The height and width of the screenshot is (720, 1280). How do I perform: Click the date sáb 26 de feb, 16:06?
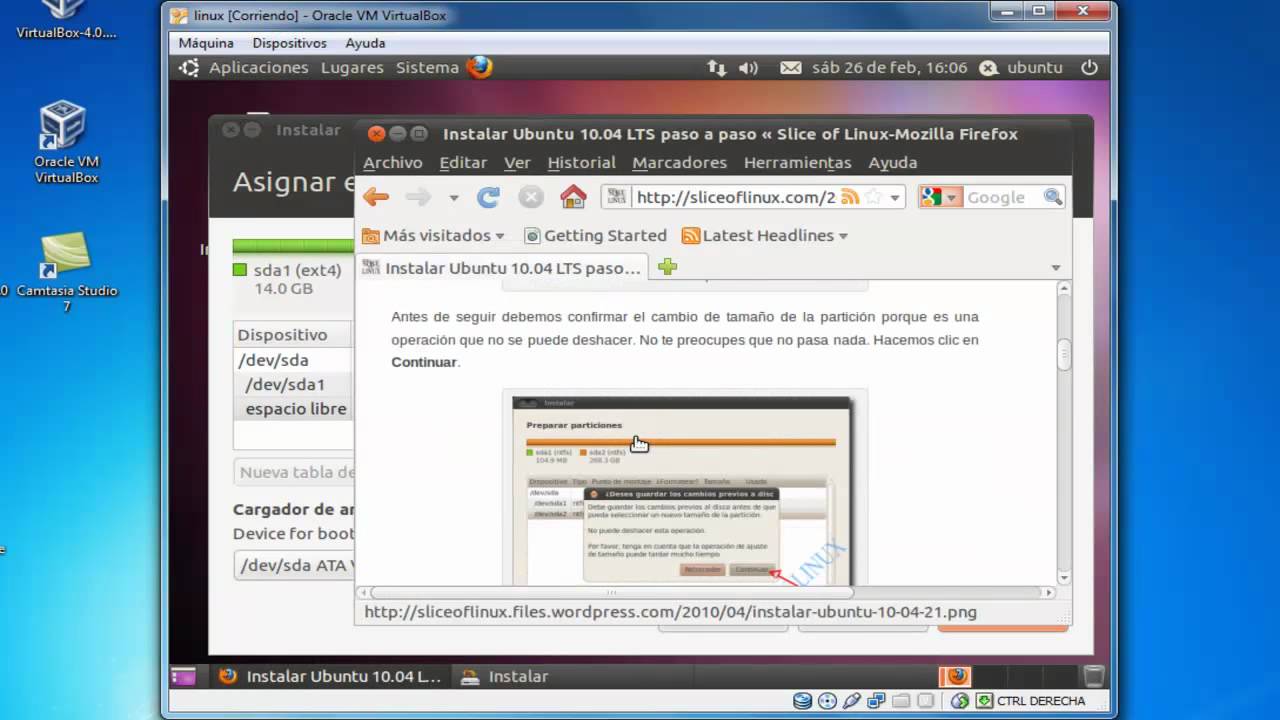889,67
